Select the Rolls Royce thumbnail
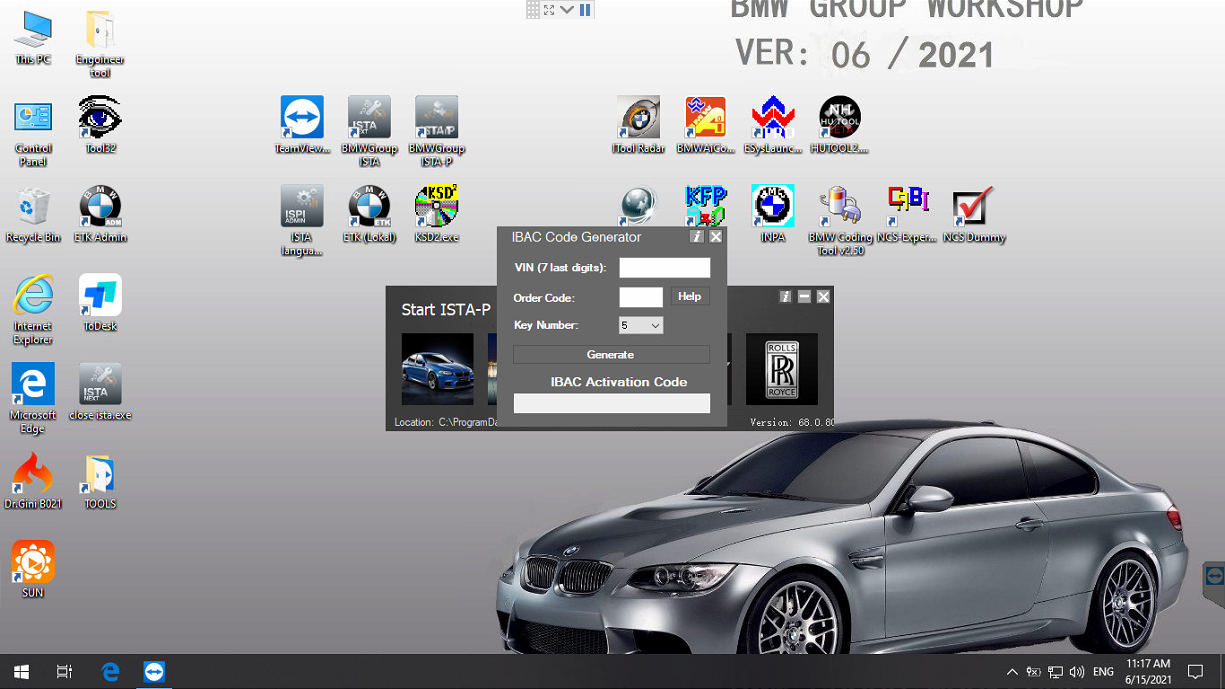The image size is (1225, 689). (x=781, y=369)
